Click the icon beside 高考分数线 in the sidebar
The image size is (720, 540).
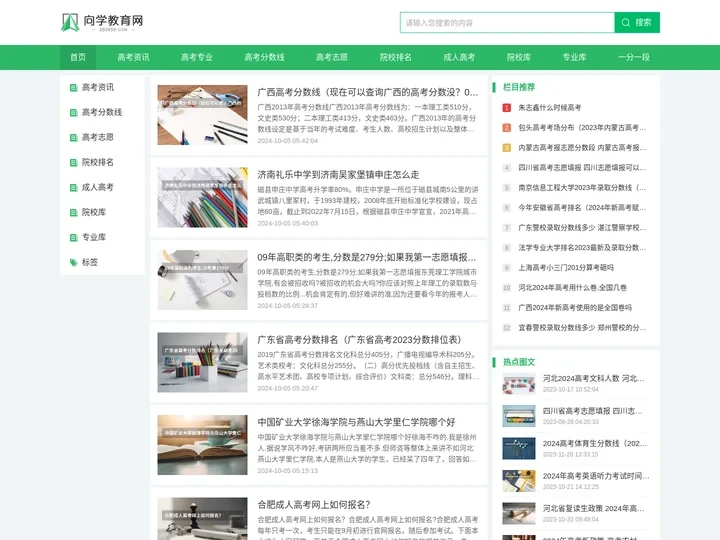pyautogui.click(x=73, y=112)
